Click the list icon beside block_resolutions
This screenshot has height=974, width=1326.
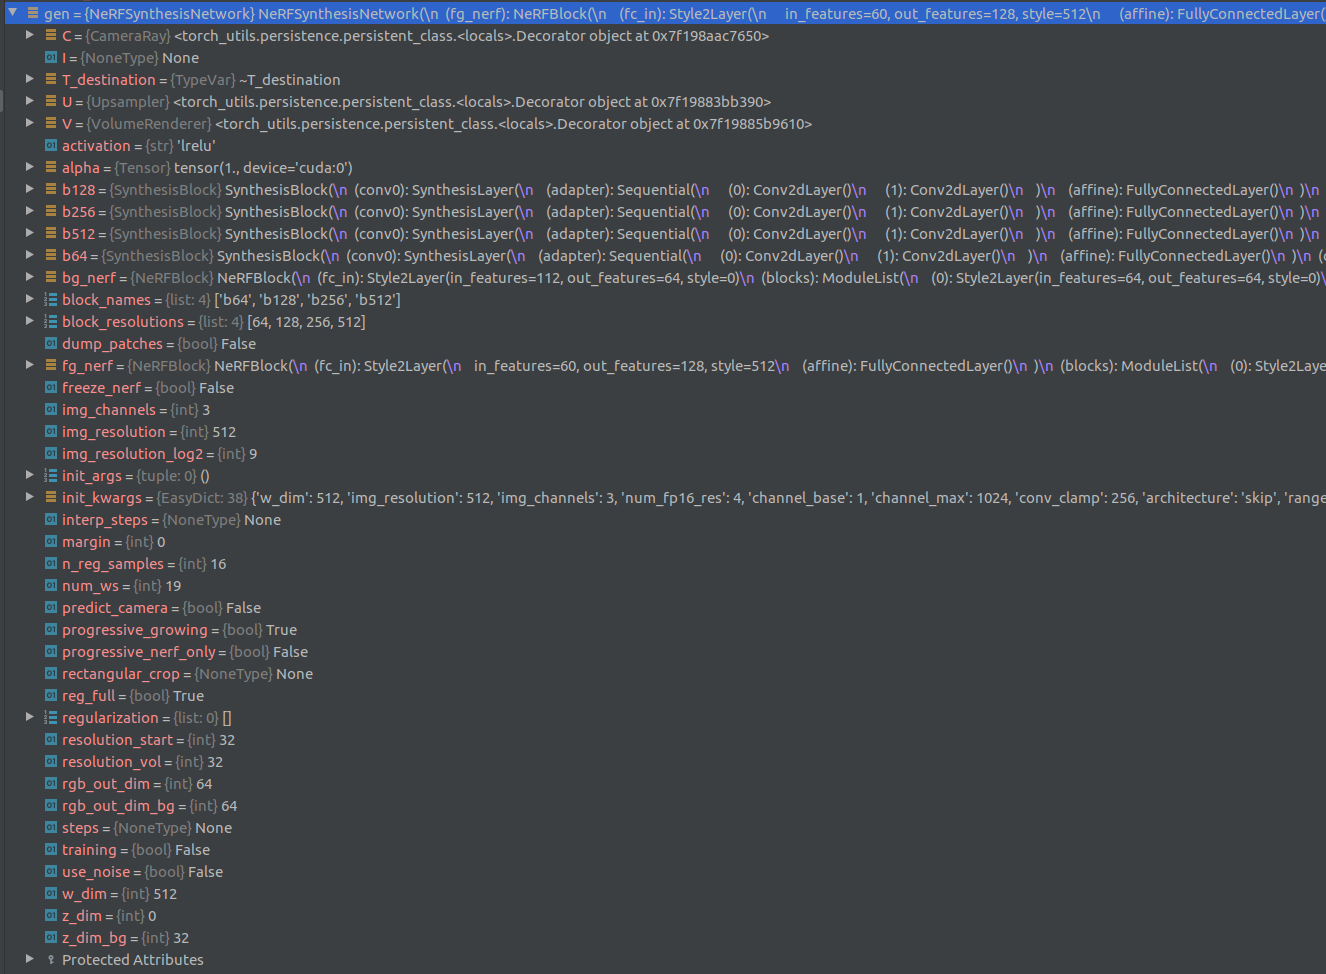tap(51, 321)
